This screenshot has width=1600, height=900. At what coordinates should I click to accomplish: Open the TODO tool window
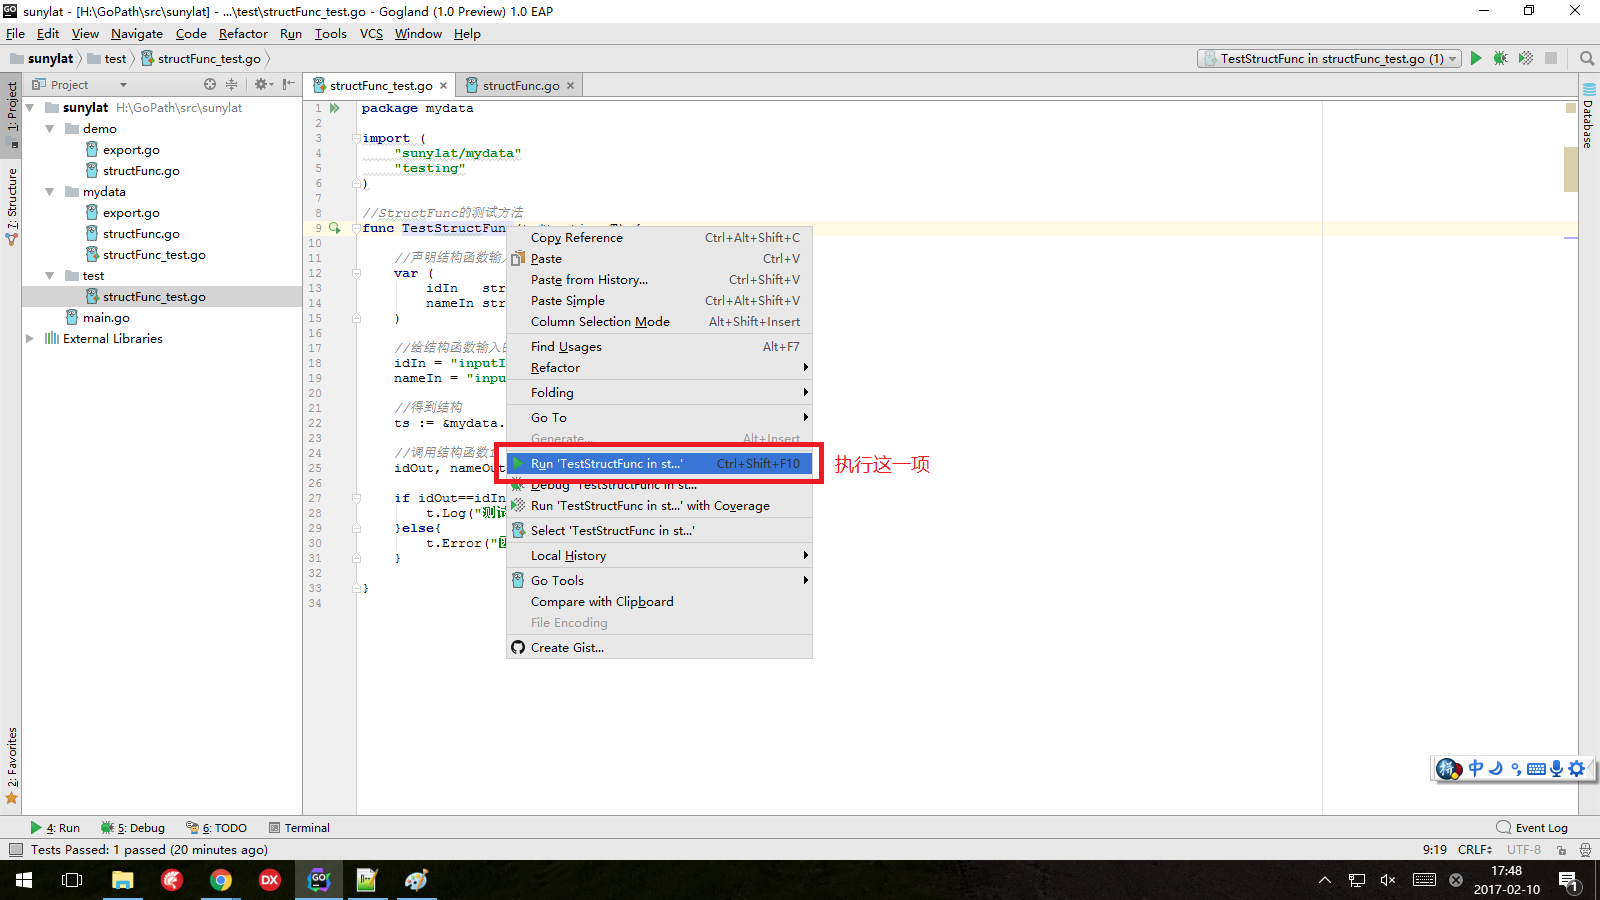(x=217, y=828)
